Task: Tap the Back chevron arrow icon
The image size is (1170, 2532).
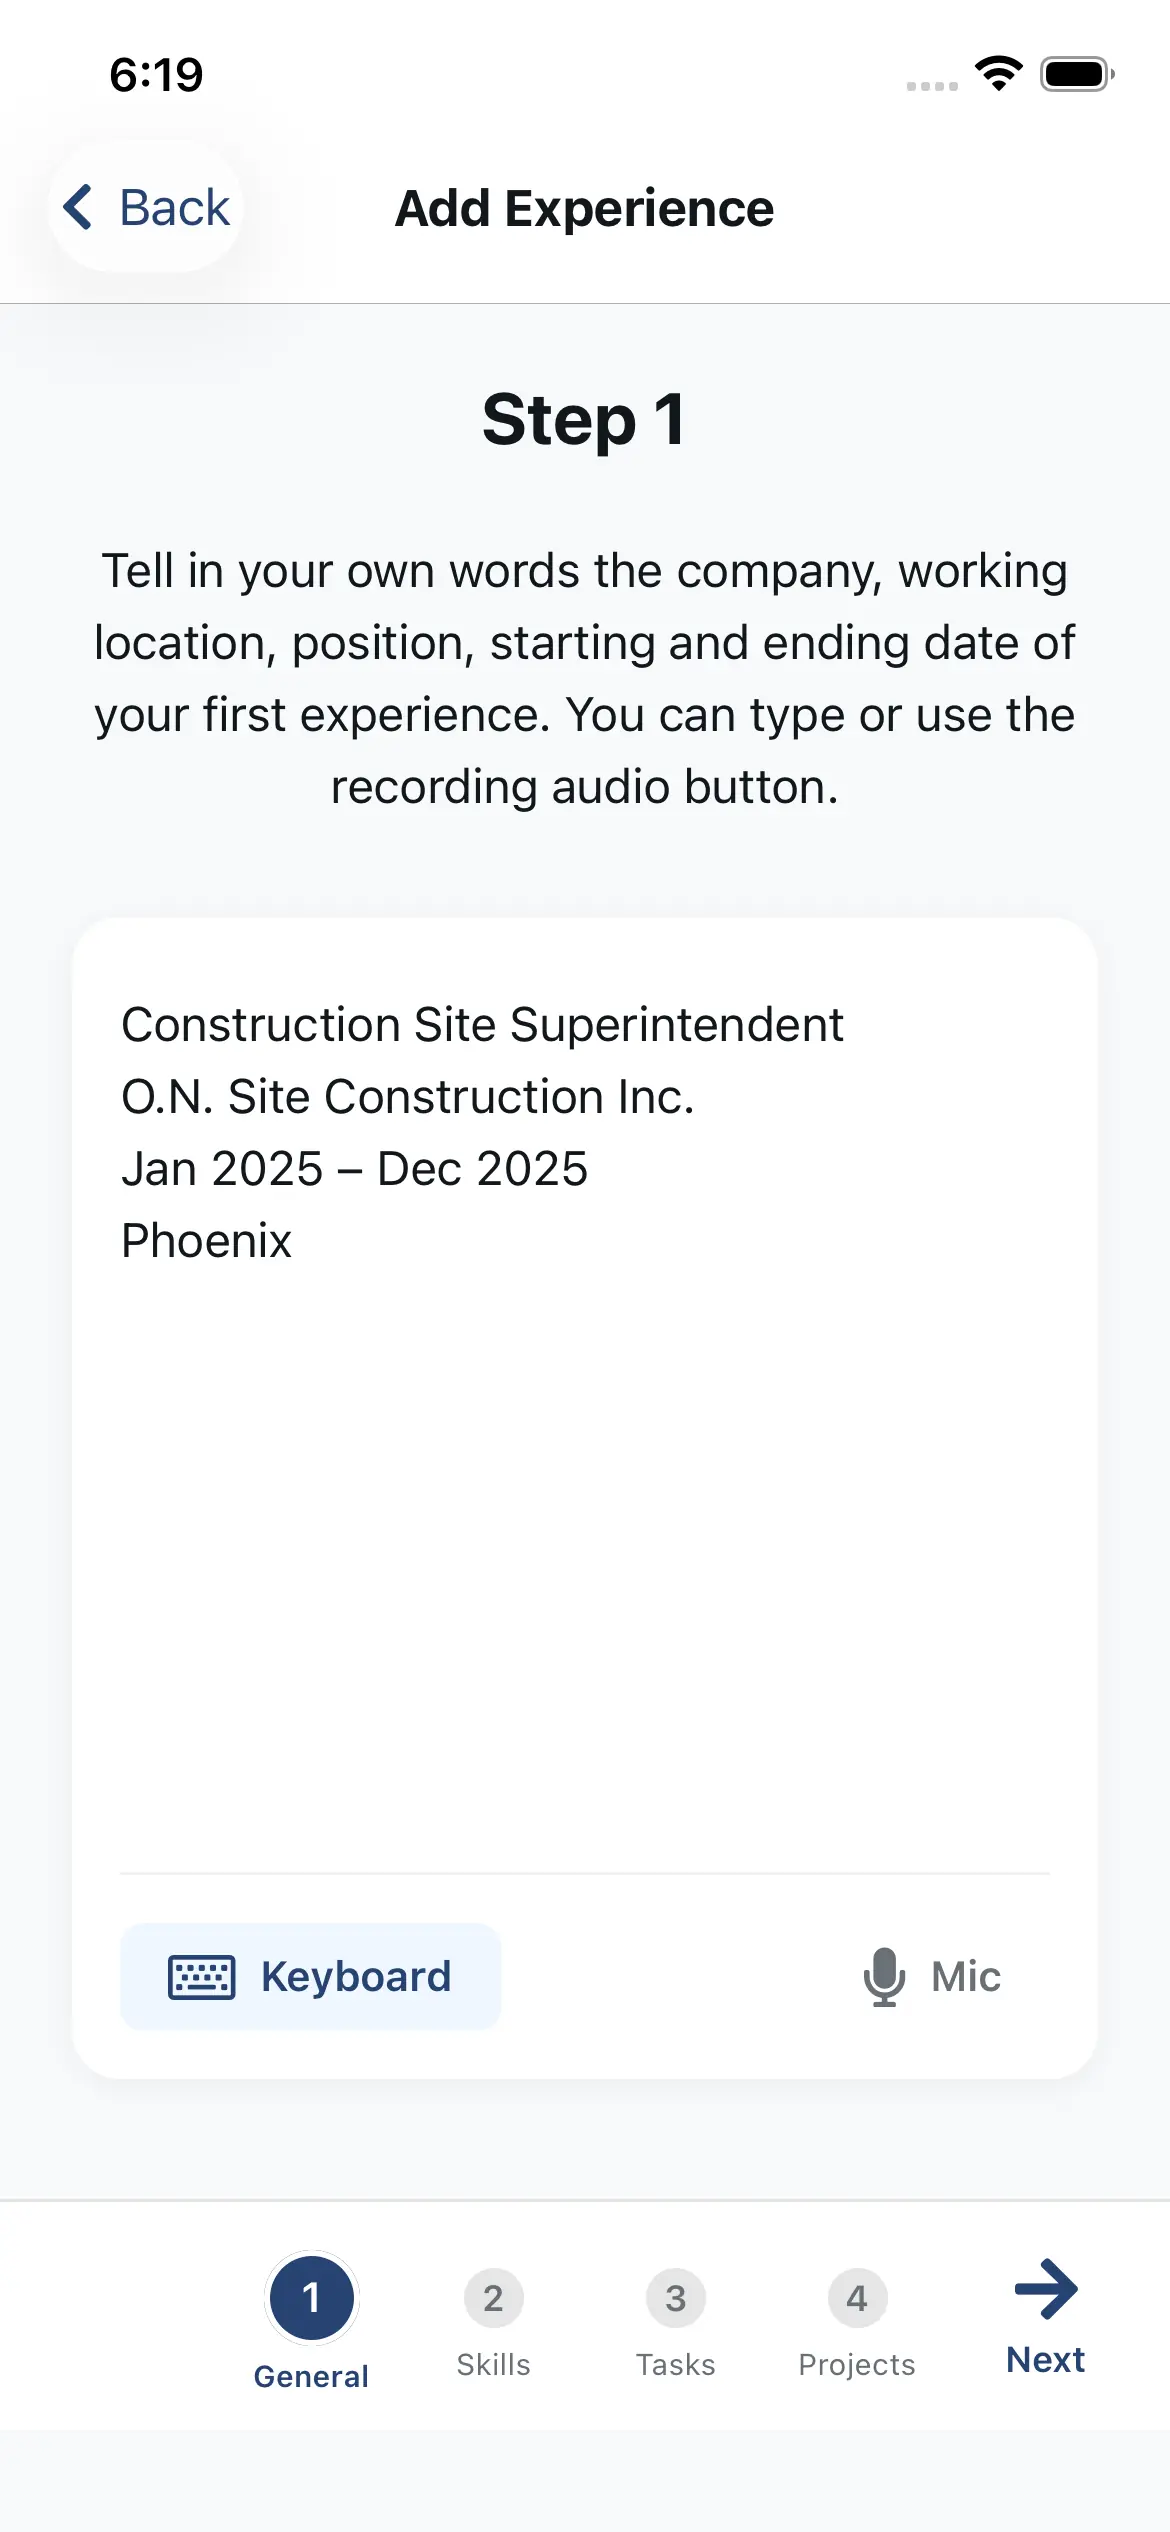Action: [x=78, y=208]
